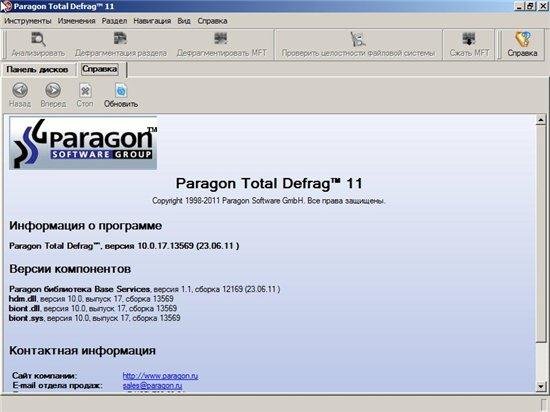Click the Анализировать toolbar icon
550x412 pixels.
pos(38,39)
